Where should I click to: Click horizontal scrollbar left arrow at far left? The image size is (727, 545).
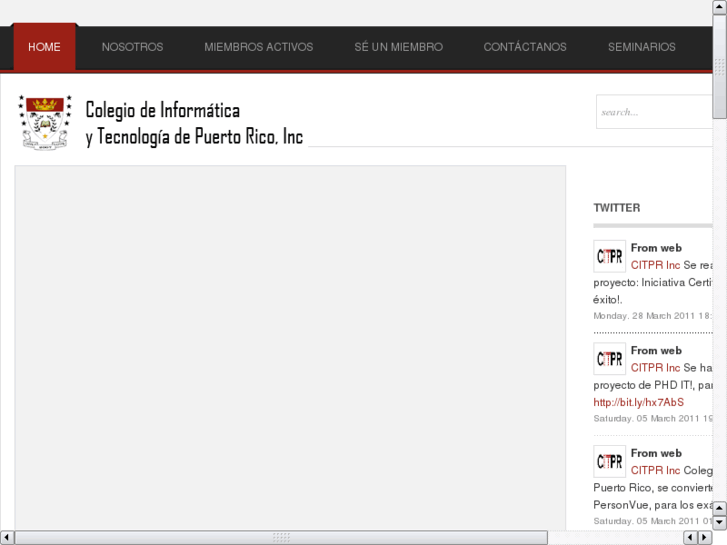[x=7, y=538]
